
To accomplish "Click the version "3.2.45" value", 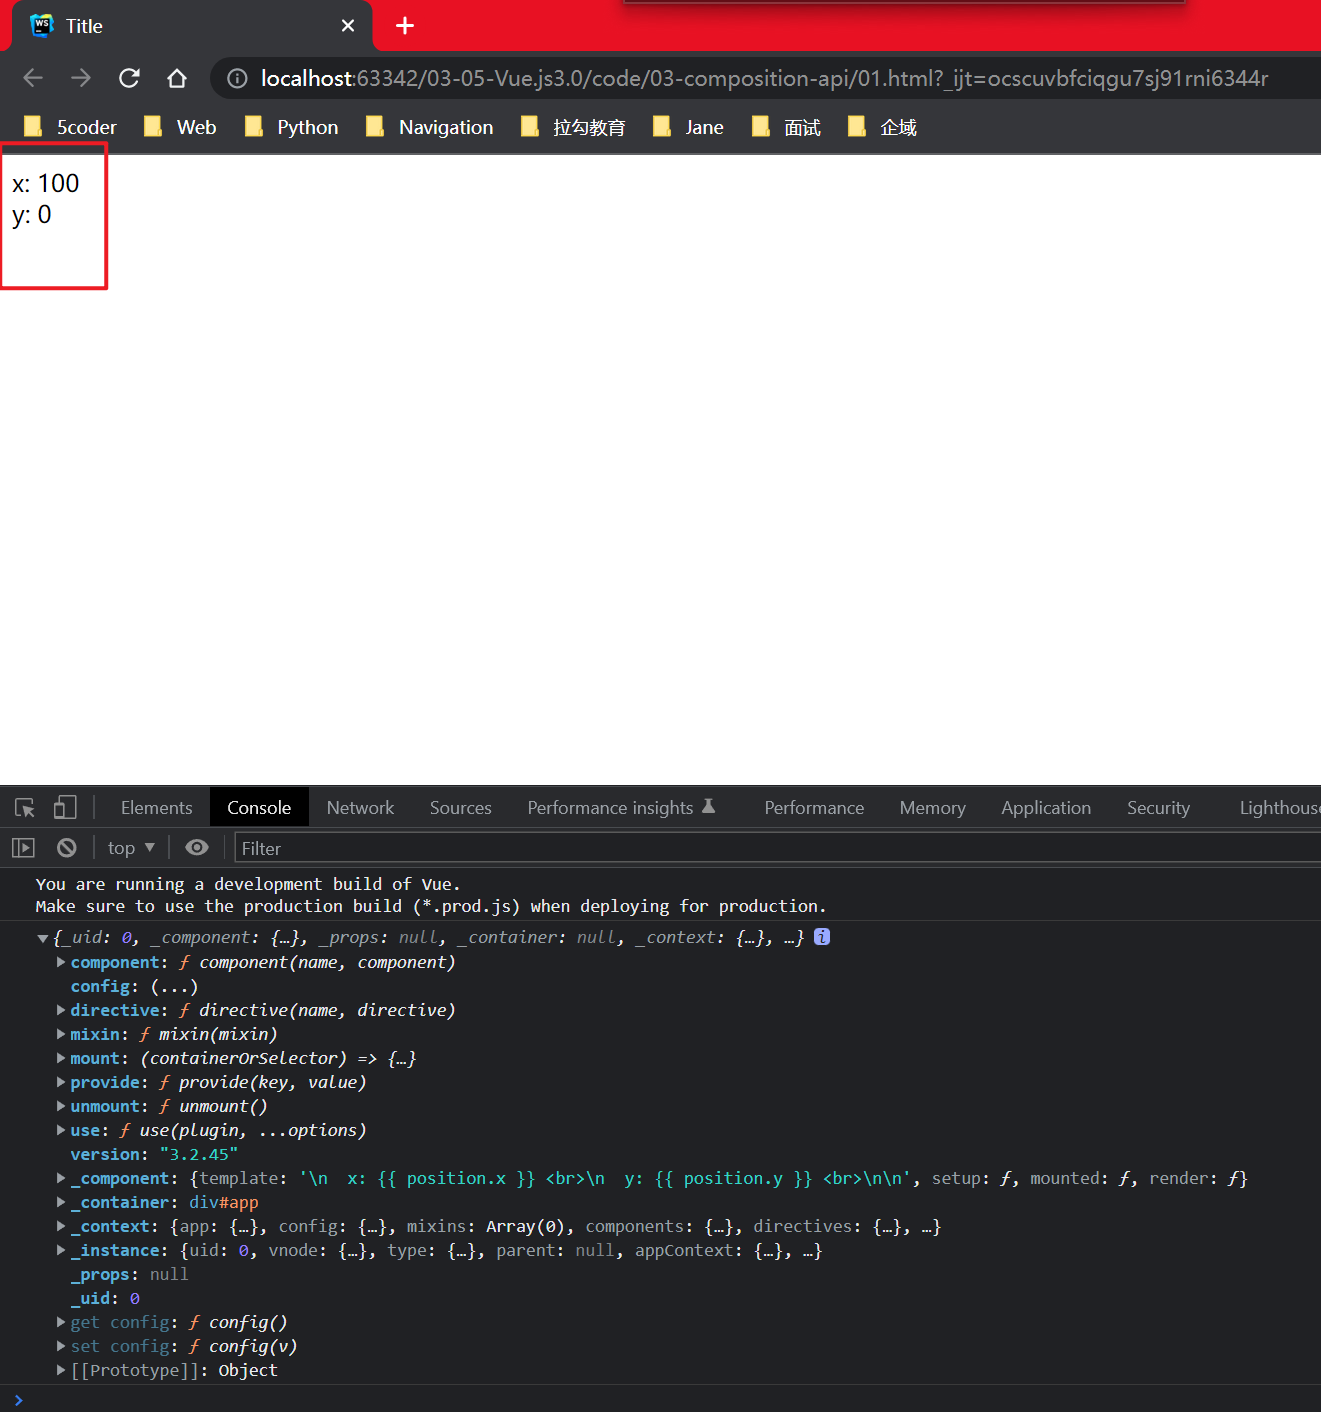I will click(x=199, y=1154).
